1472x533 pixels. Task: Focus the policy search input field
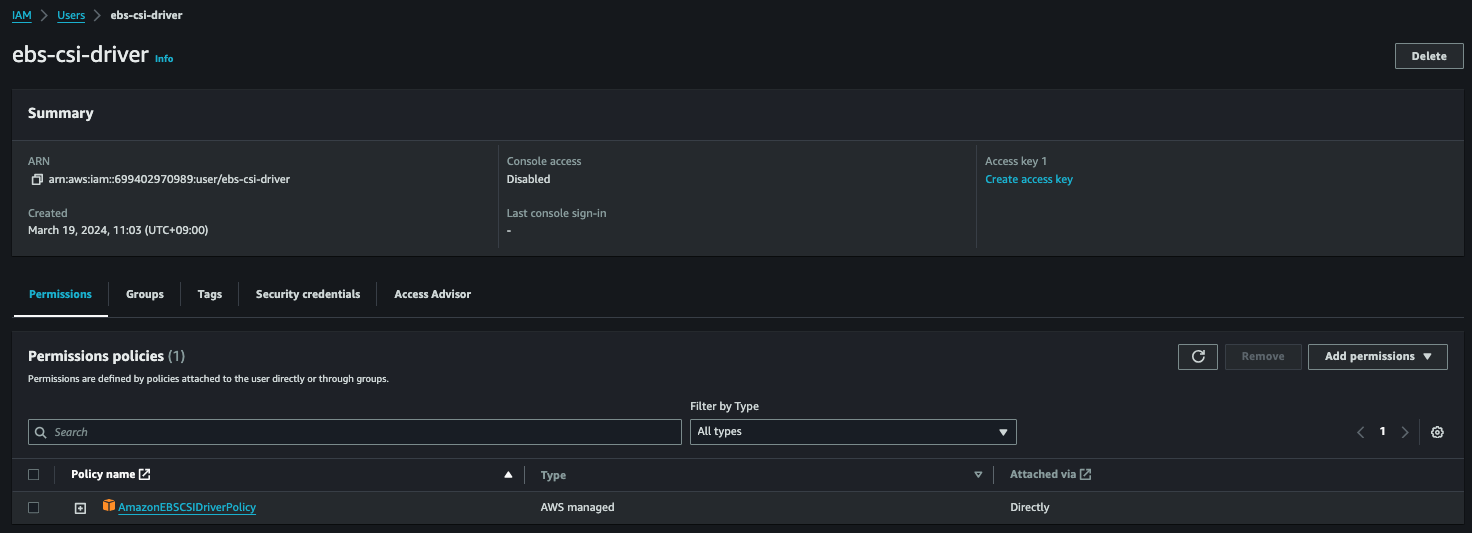pyautogui.click(x=355, y=432)
